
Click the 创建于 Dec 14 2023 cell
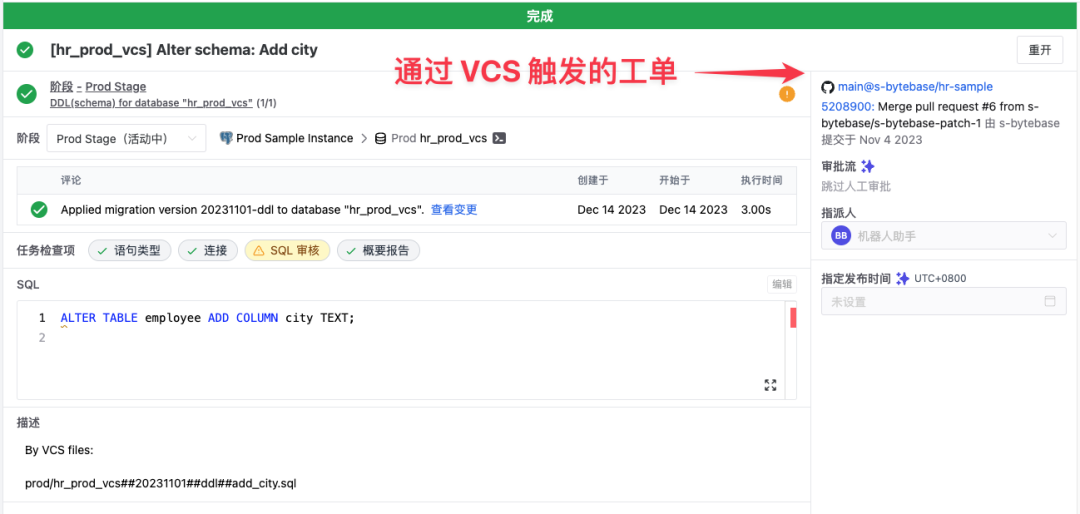(x=612, y=210)
